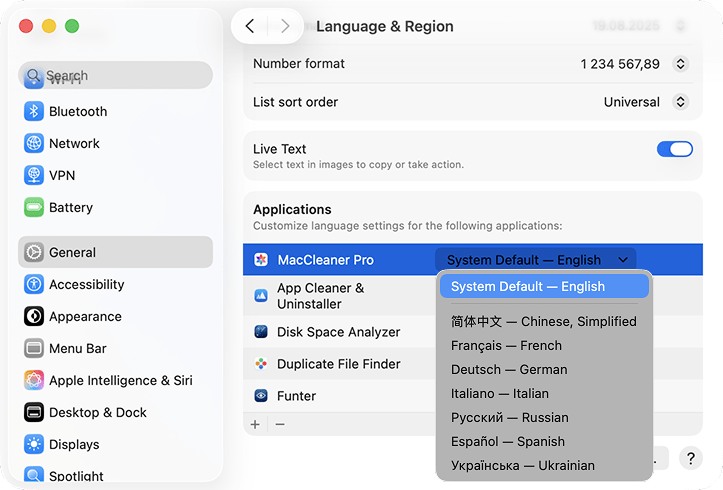Click the Spotlight magnifier icon

pos(34,474)
